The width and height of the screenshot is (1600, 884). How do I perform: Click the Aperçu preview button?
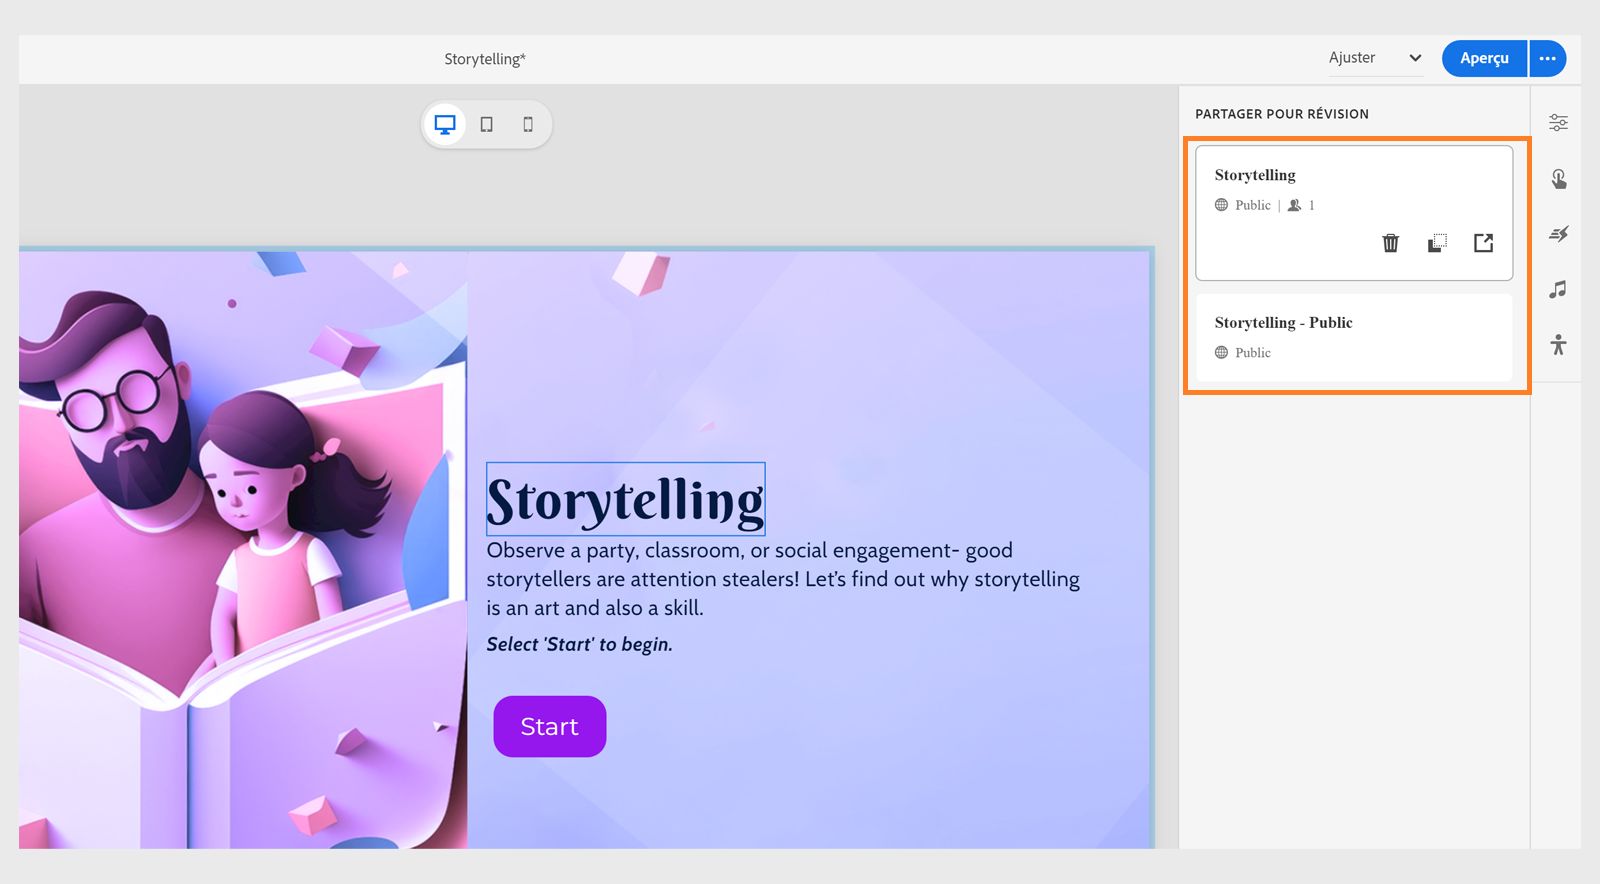point(1484,58)
